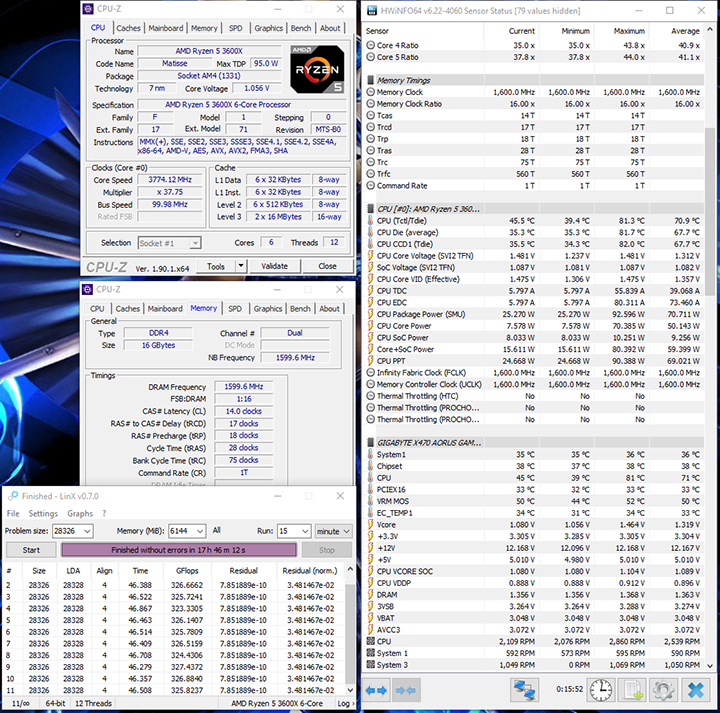Click the LinX finished progress bar
The width and height of the screenshot is (720, 713).
178,550
